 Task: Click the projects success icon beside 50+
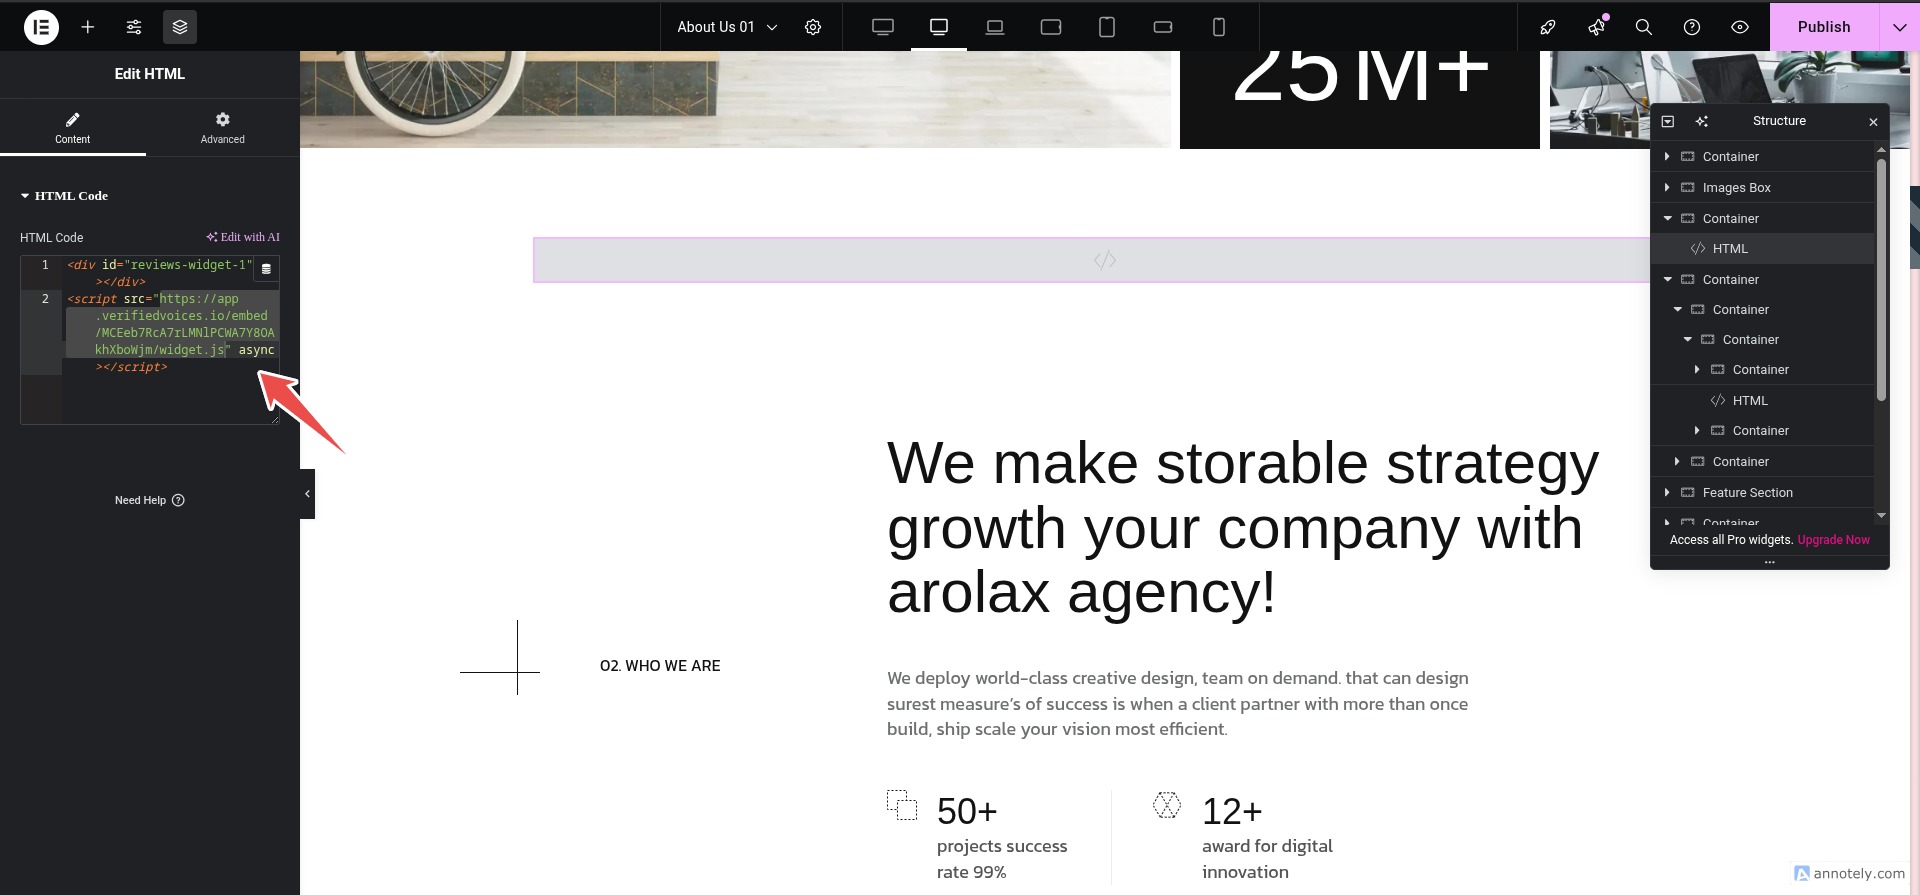coord(902,805)
